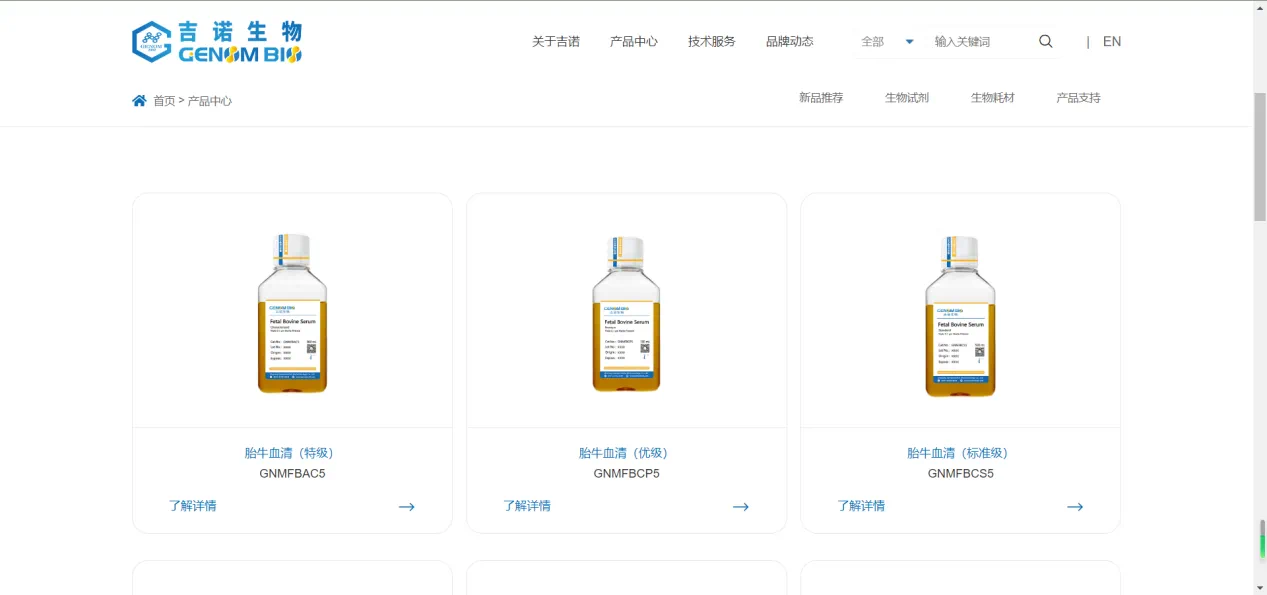Switch language to EN

point(1111,42)
